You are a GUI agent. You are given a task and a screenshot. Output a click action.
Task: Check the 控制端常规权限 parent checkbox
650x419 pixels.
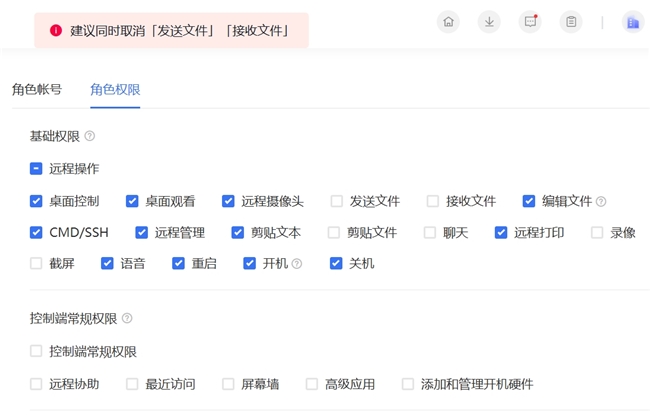tap(36, 351)
